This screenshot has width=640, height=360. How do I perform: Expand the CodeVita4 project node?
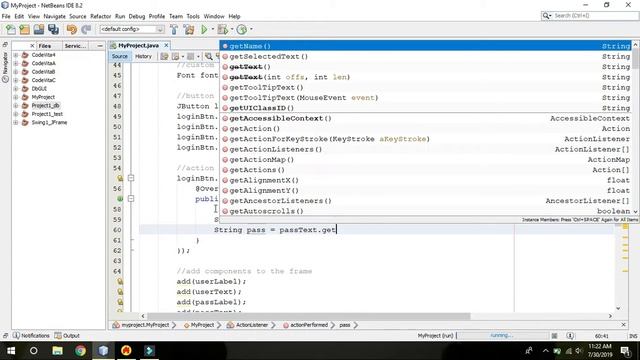click(16, 55)
